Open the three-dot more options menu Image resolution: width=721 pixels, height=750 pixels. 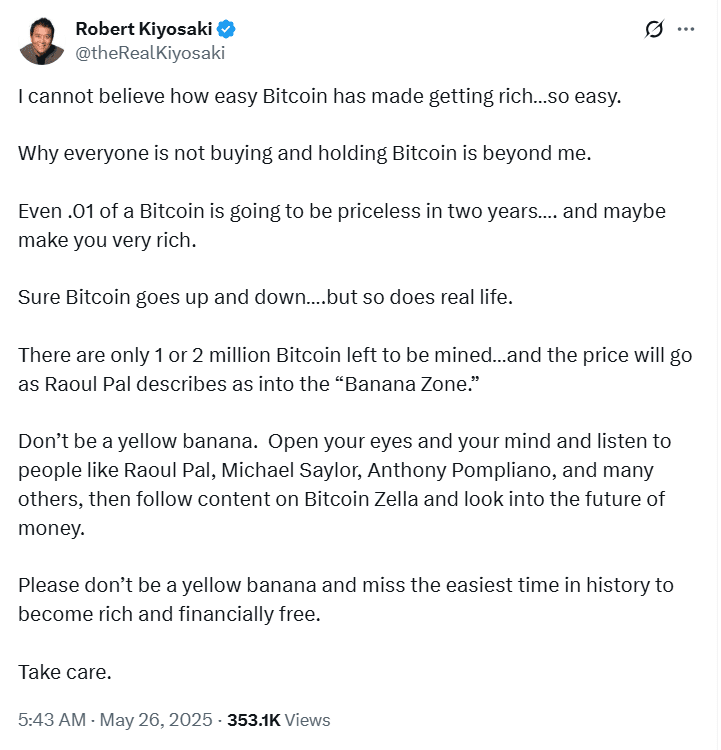(686, 30)
